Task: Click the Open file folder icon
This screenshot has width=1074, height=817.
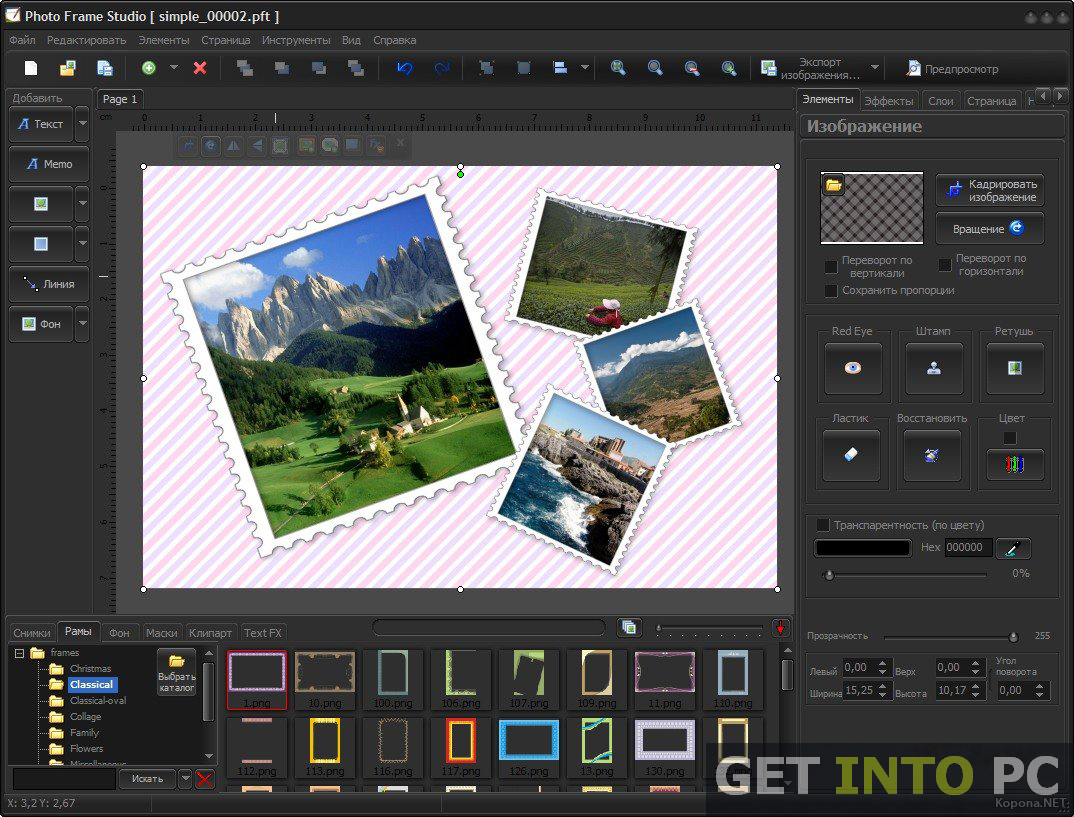Action: click(67, 68)
